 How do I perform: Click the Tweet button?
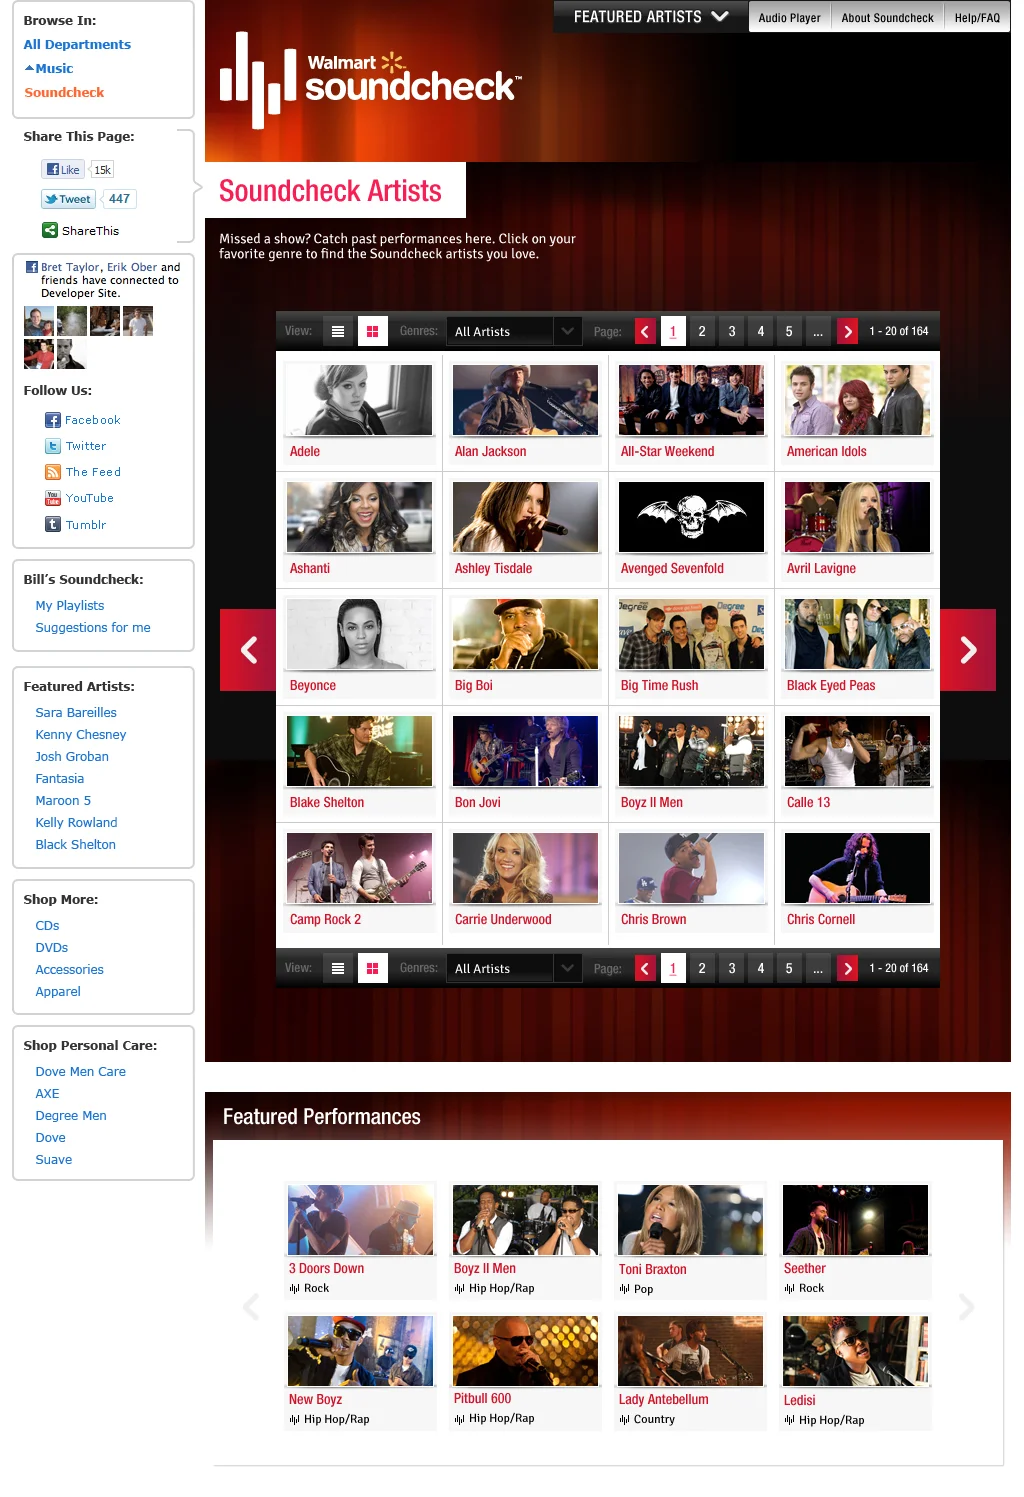click(68, 199)
